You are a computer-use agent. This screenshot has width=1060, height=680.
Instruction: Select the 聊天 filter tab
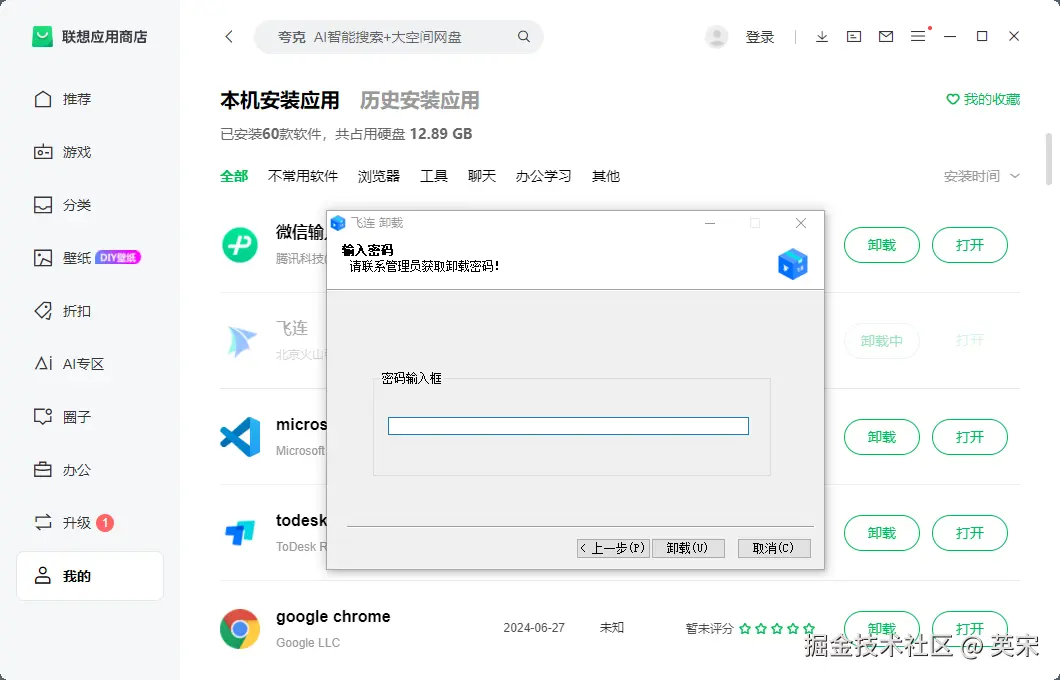[x=482, y=176]
